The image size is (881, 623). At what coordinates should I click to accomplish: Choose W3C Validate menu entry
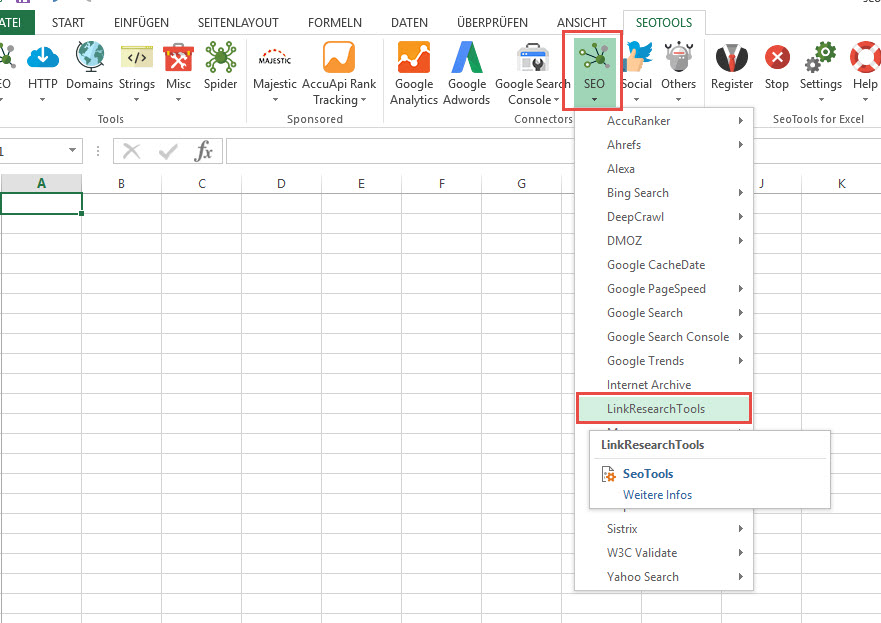pos(665,553)
